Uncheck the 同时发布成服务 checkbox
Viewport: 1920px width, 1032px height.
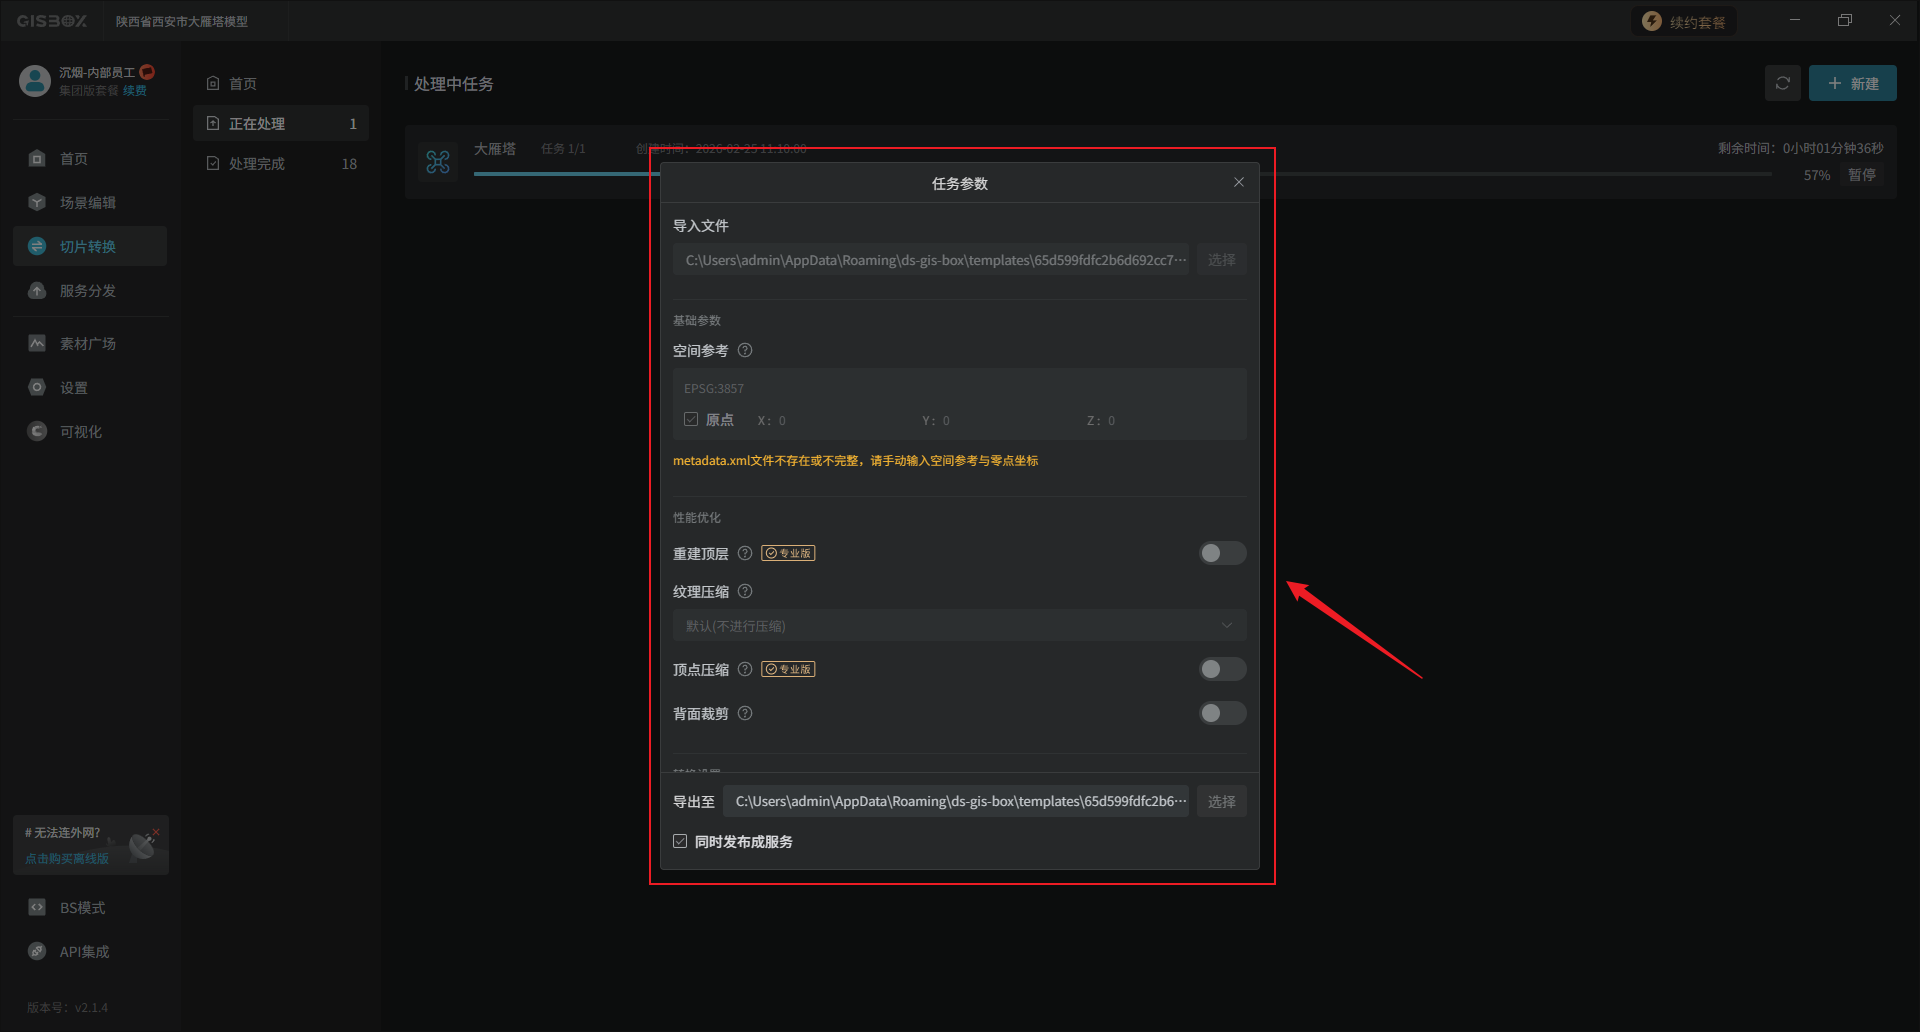(680, 842)
